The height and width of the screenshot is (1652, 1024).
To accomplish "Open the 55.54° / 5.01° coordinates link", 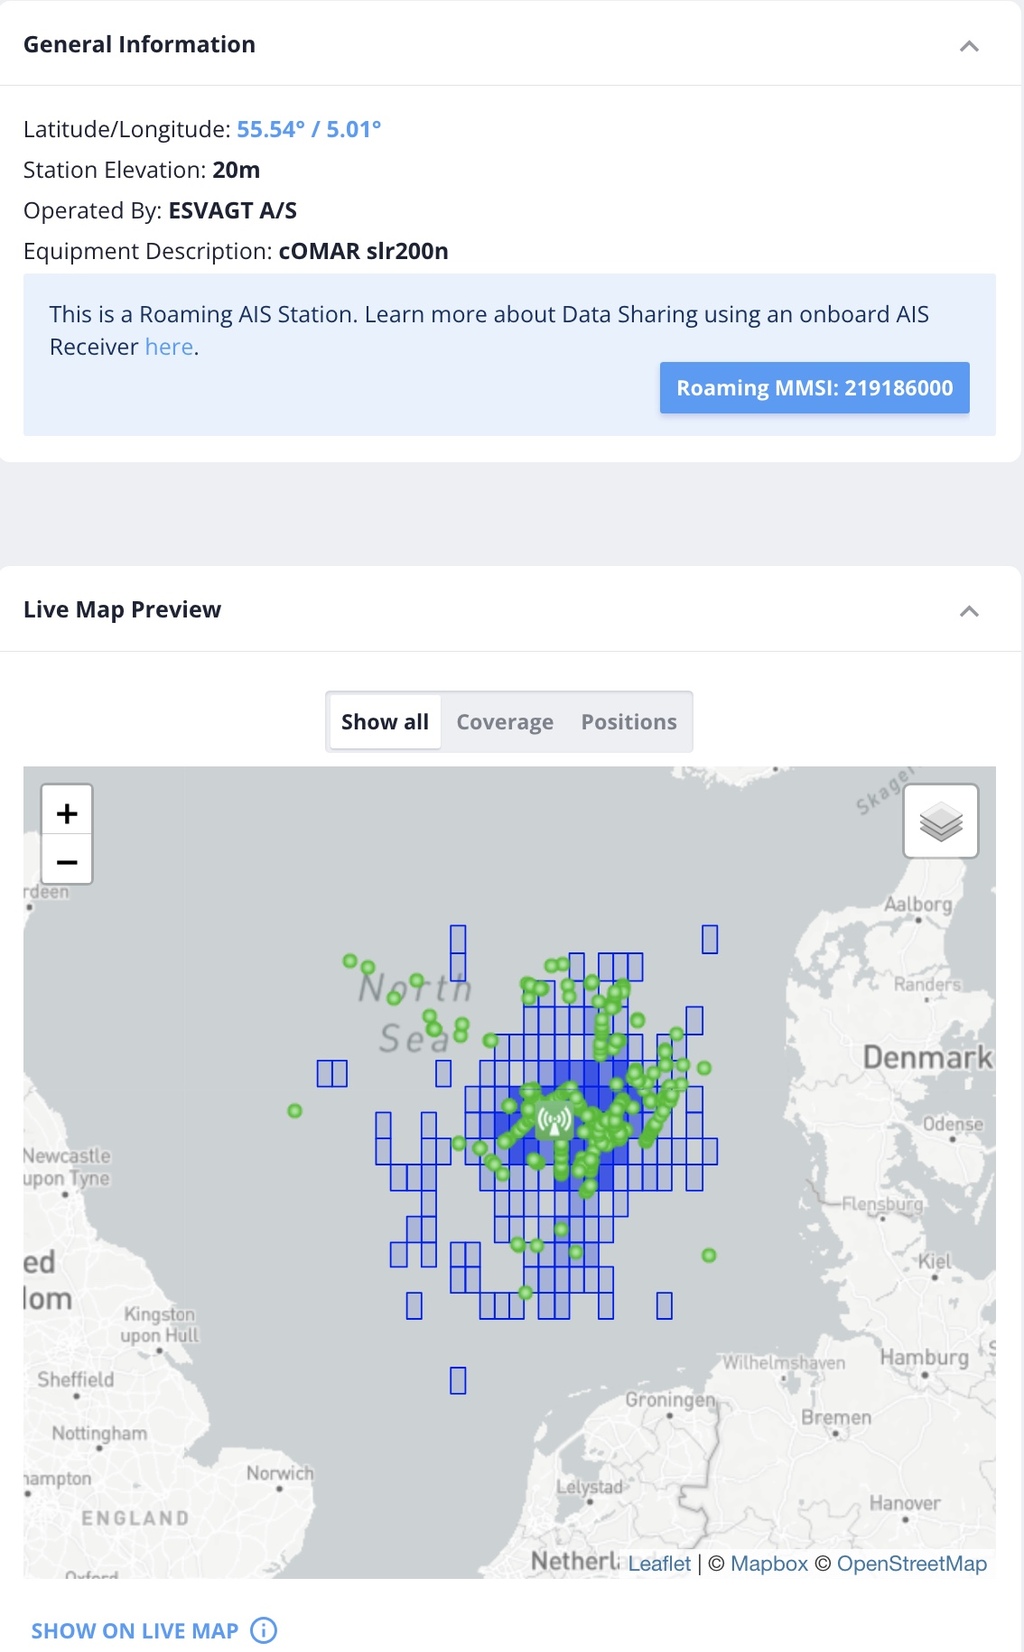I will click(309, 129).
